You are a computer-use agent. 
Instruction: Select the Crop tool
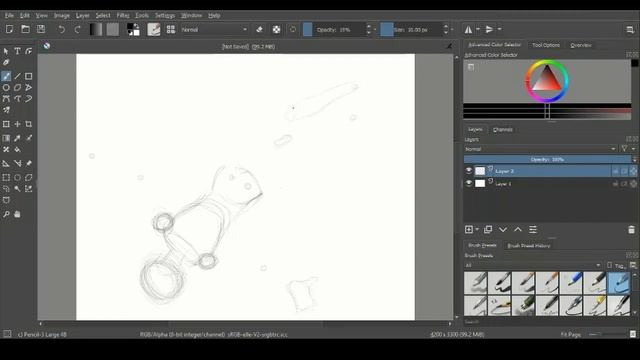tap(29, 124)
